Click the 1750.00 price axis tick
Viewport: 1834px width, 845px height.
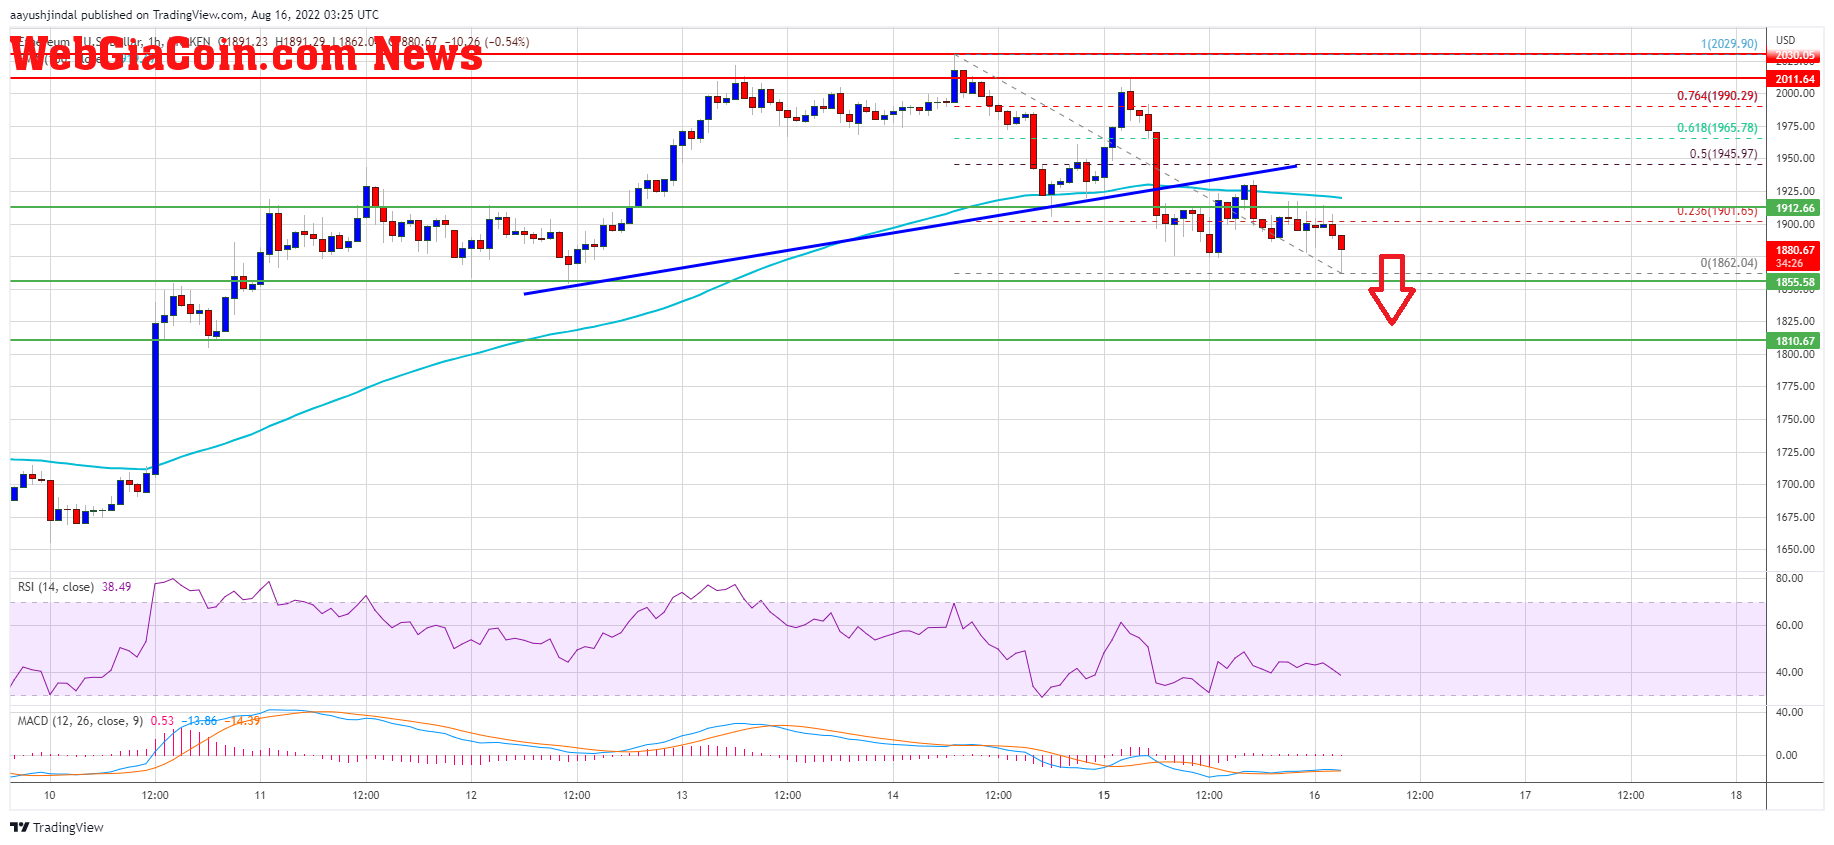click(x=1795, y=419)
